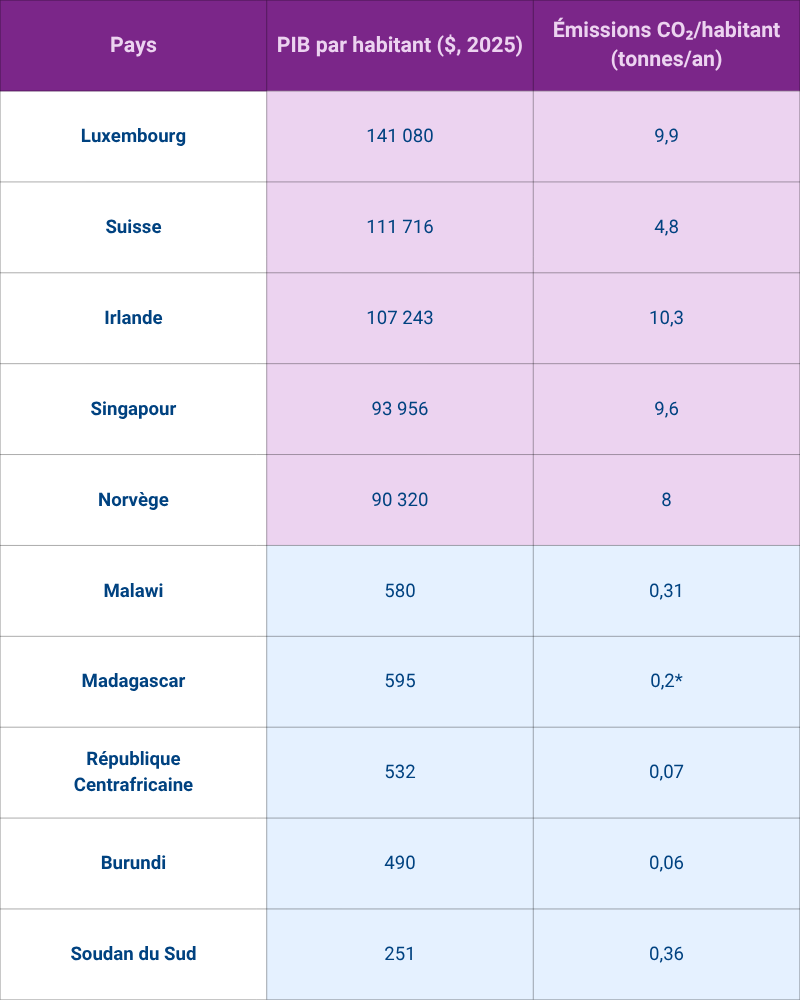This screenshot has width=800, height=1000.
Task: Select the Malawi country cell
Action: click(133, 591)
